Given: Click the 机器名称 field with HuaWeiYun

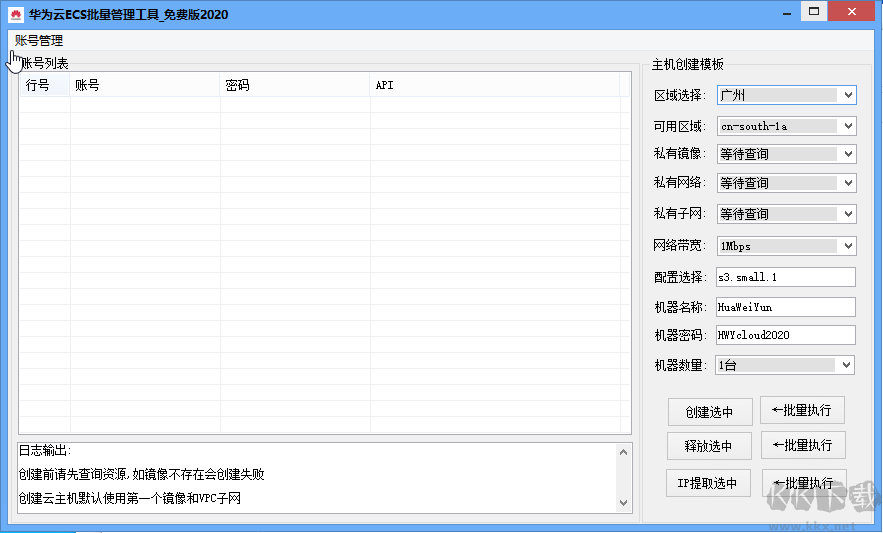Looking at the screenshot, I should [x=786, y=307].
